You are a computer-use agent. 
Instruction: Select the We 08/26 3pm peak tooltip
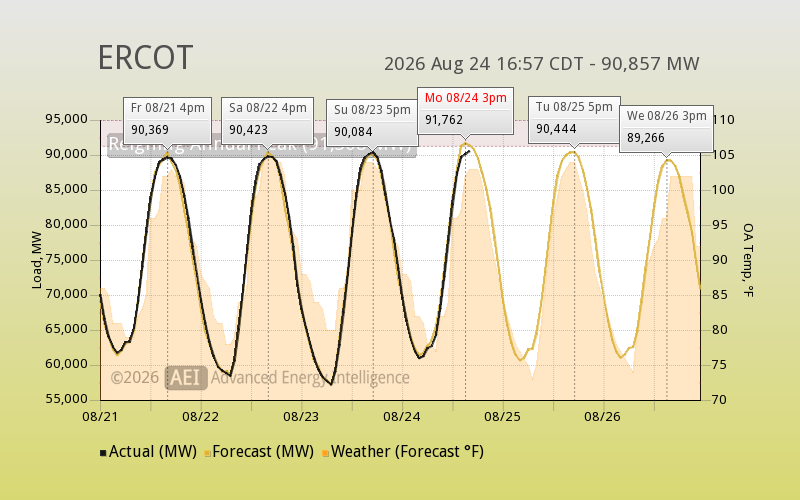click(x=666, y=129)
